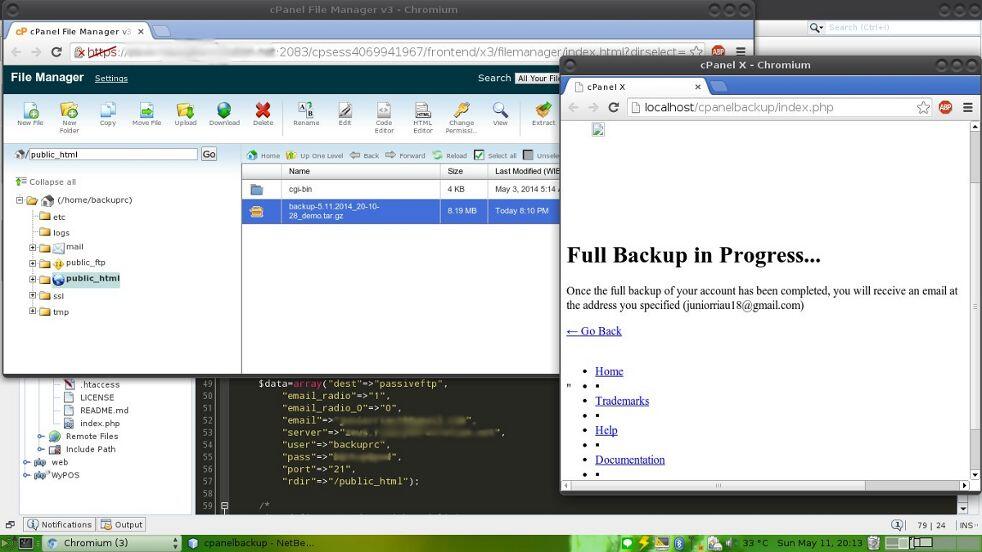
Task: Click the Unselect all checkbox
Action: [528, 155]
